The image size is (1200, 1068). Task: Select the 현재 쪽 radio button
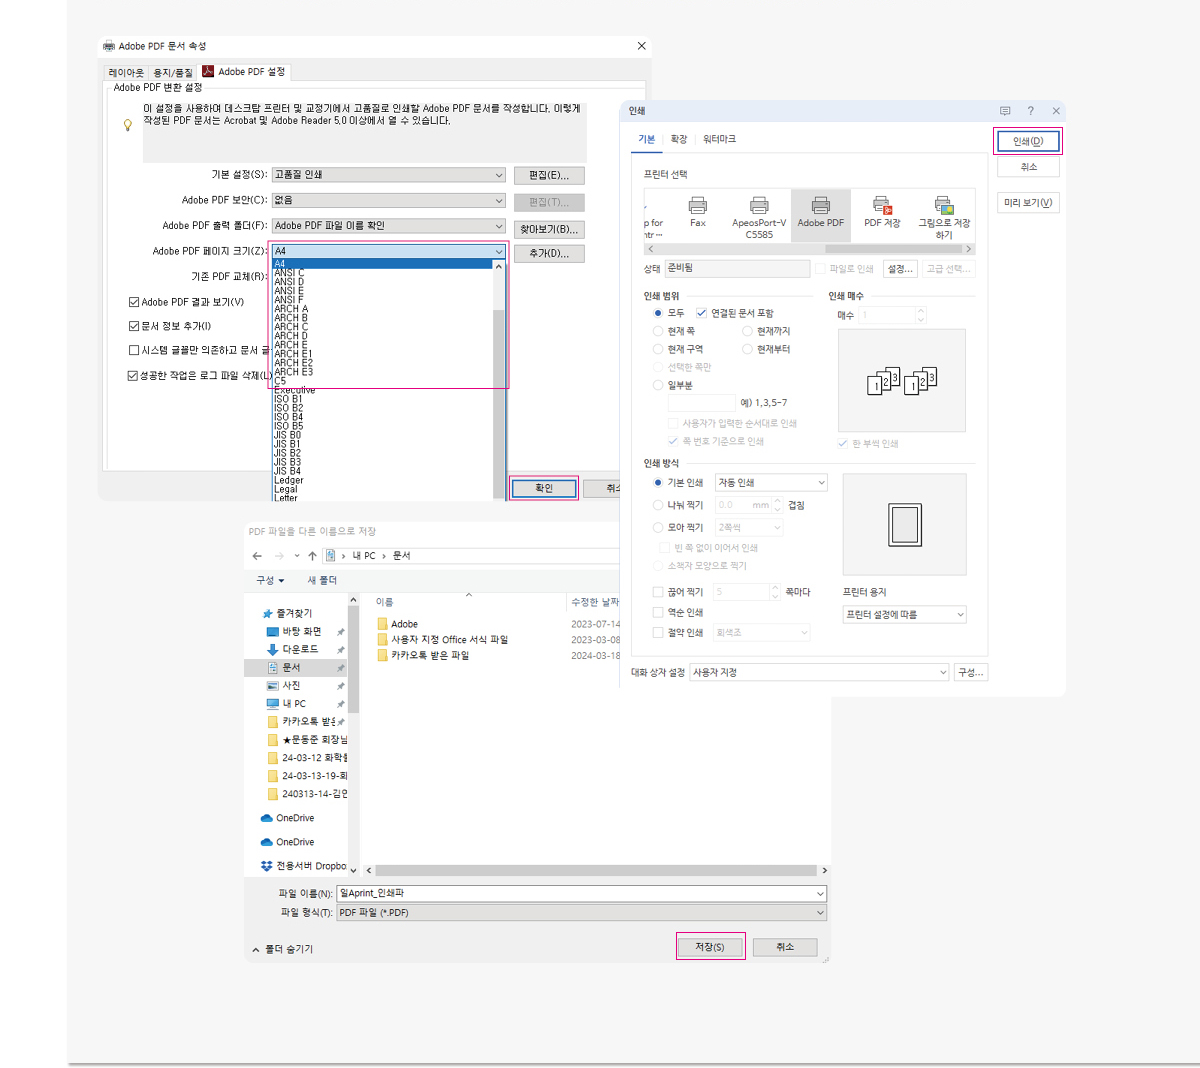coord(658,331)
